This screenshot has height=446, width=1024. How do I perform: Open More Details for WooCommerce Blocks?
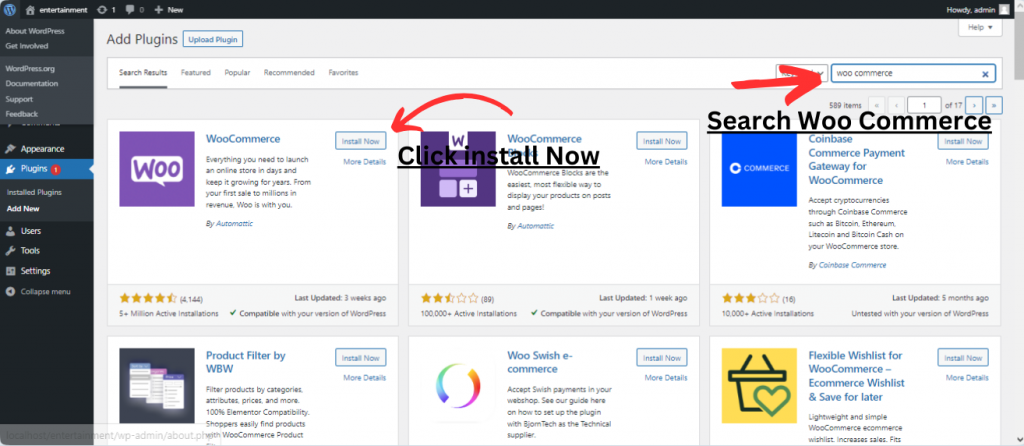tap(665, 161)
